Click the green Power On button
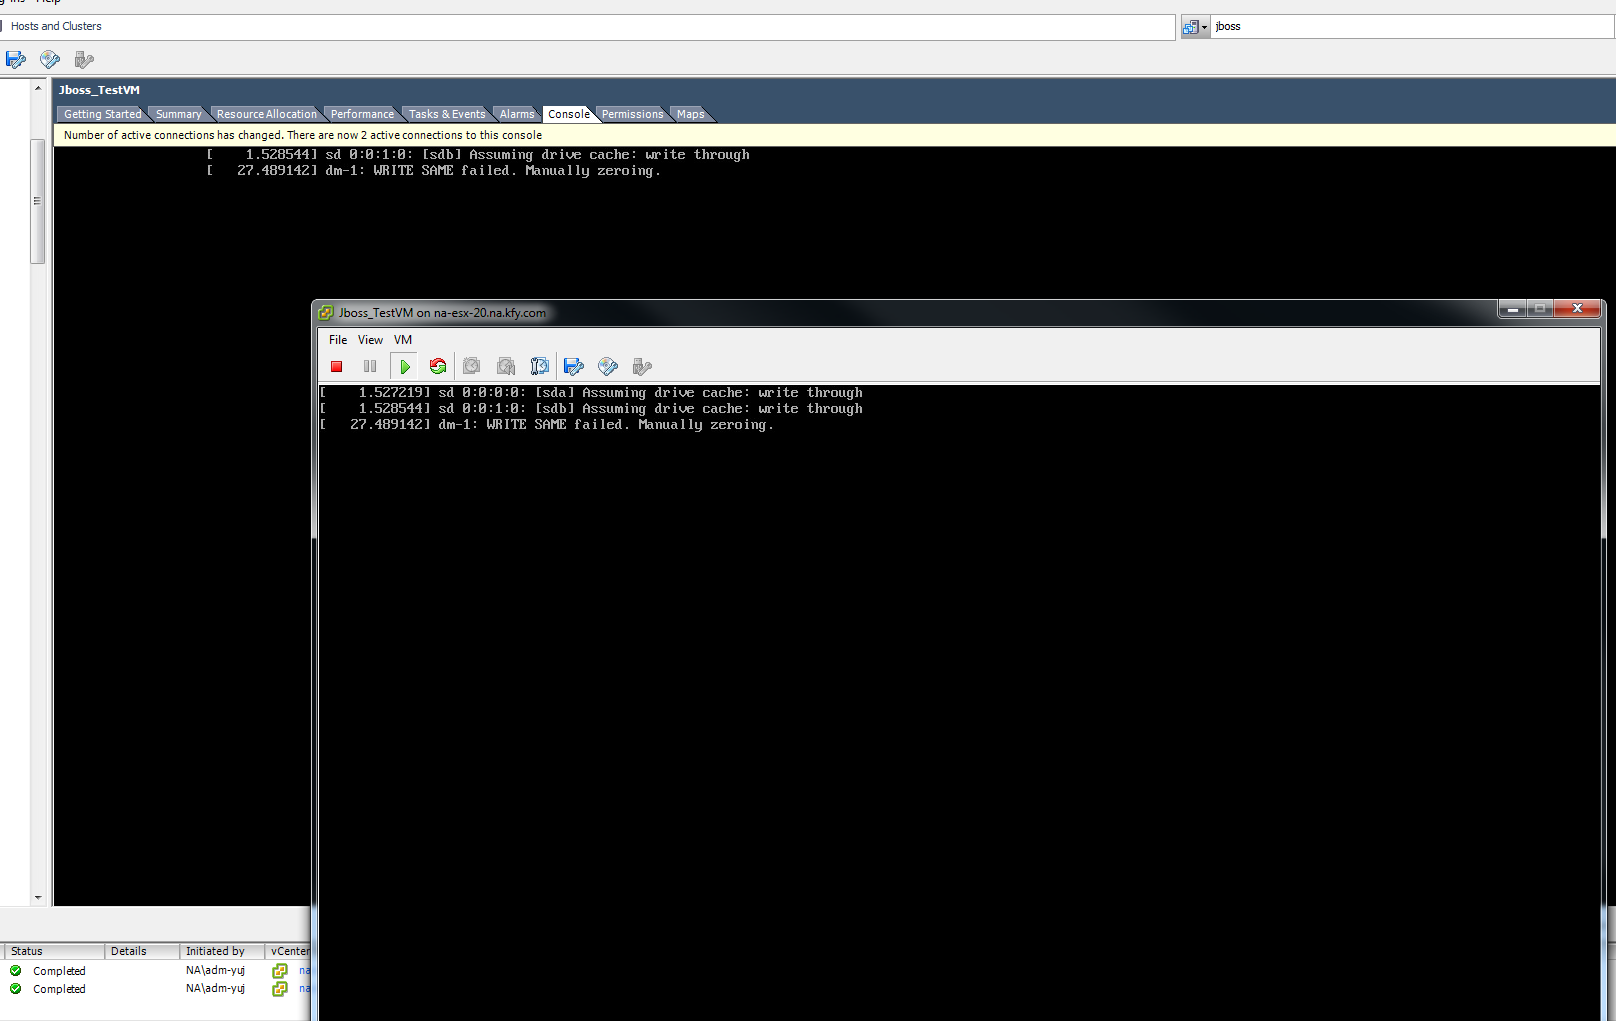Viewport: 1616px width, 1021px height. (404, 367)
